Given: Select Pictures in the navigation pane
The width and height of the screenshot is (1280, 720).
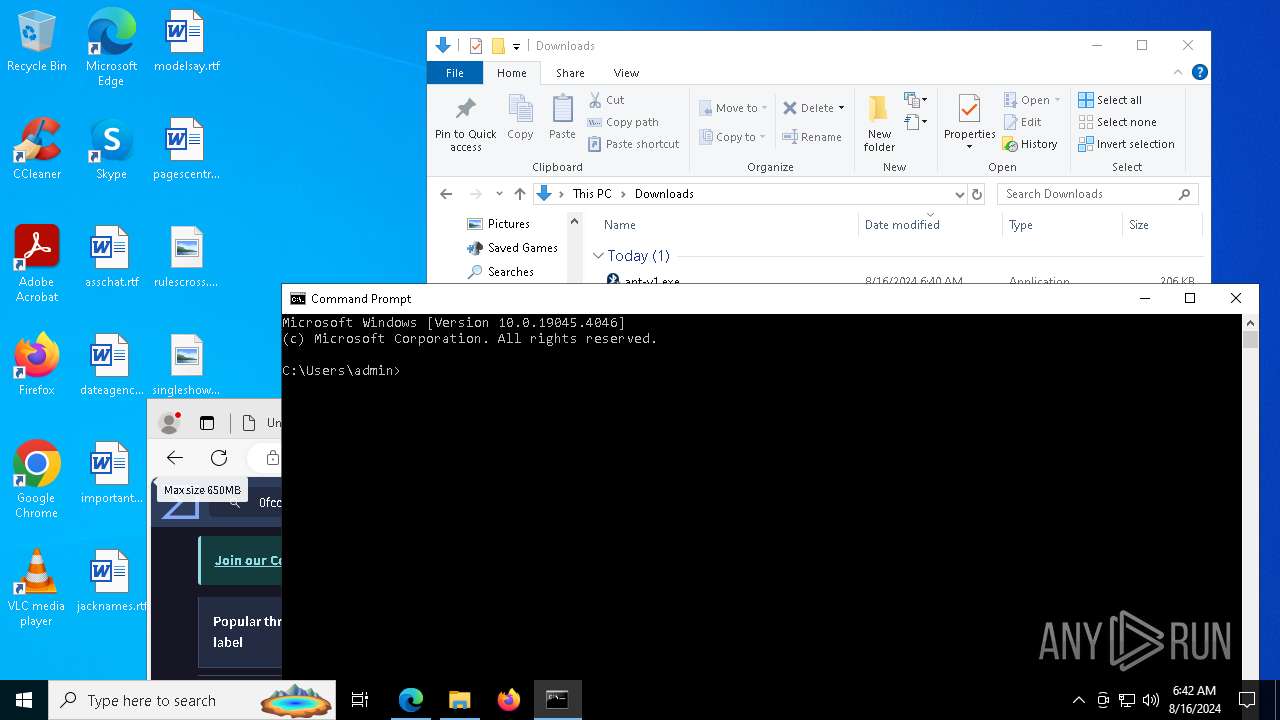Looking at the screenshot, I should click(x=498, y=224).
